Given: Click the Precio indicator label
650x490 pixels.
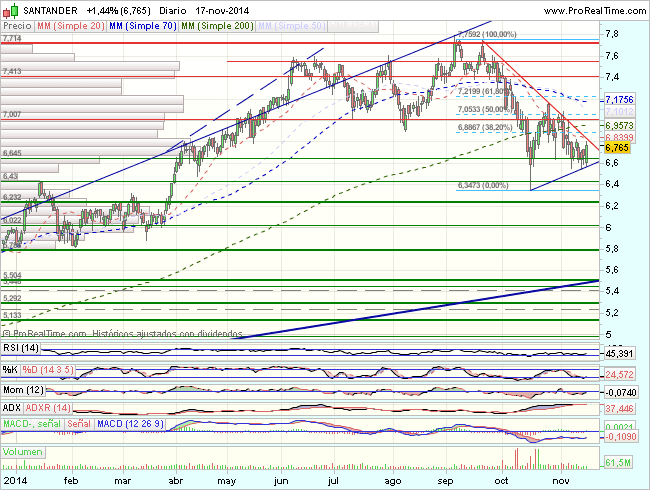Looking at the screenshot, I should [x=17, y=23].
